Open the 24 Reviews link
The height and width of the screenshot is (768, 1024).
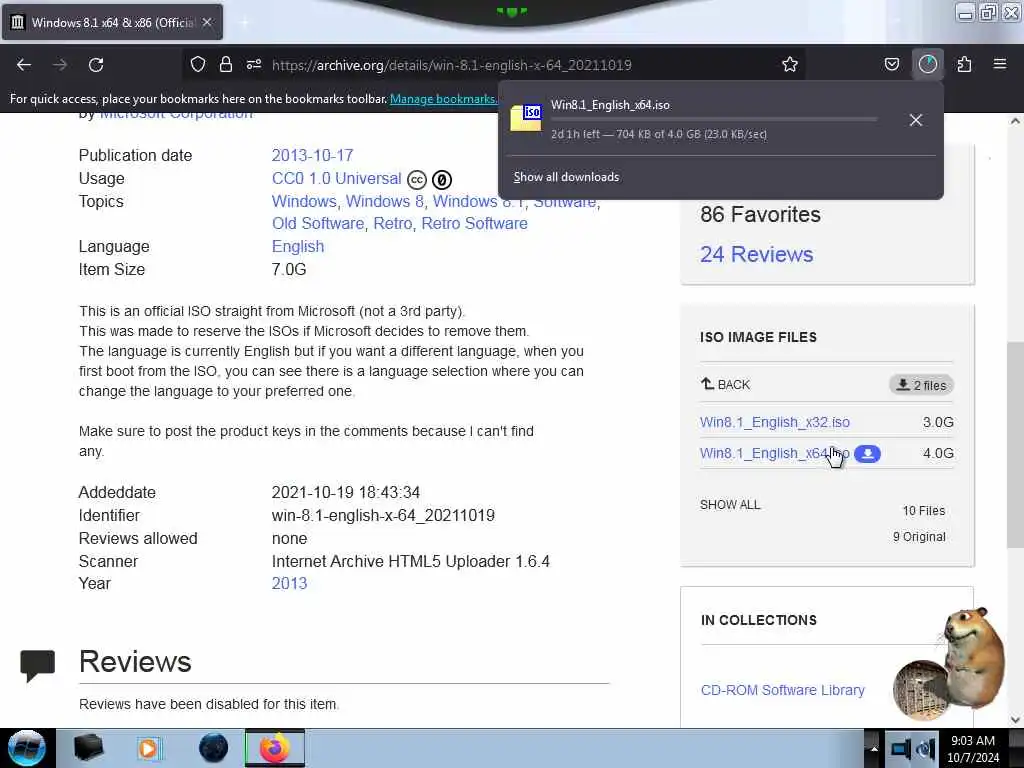point(756,254)
